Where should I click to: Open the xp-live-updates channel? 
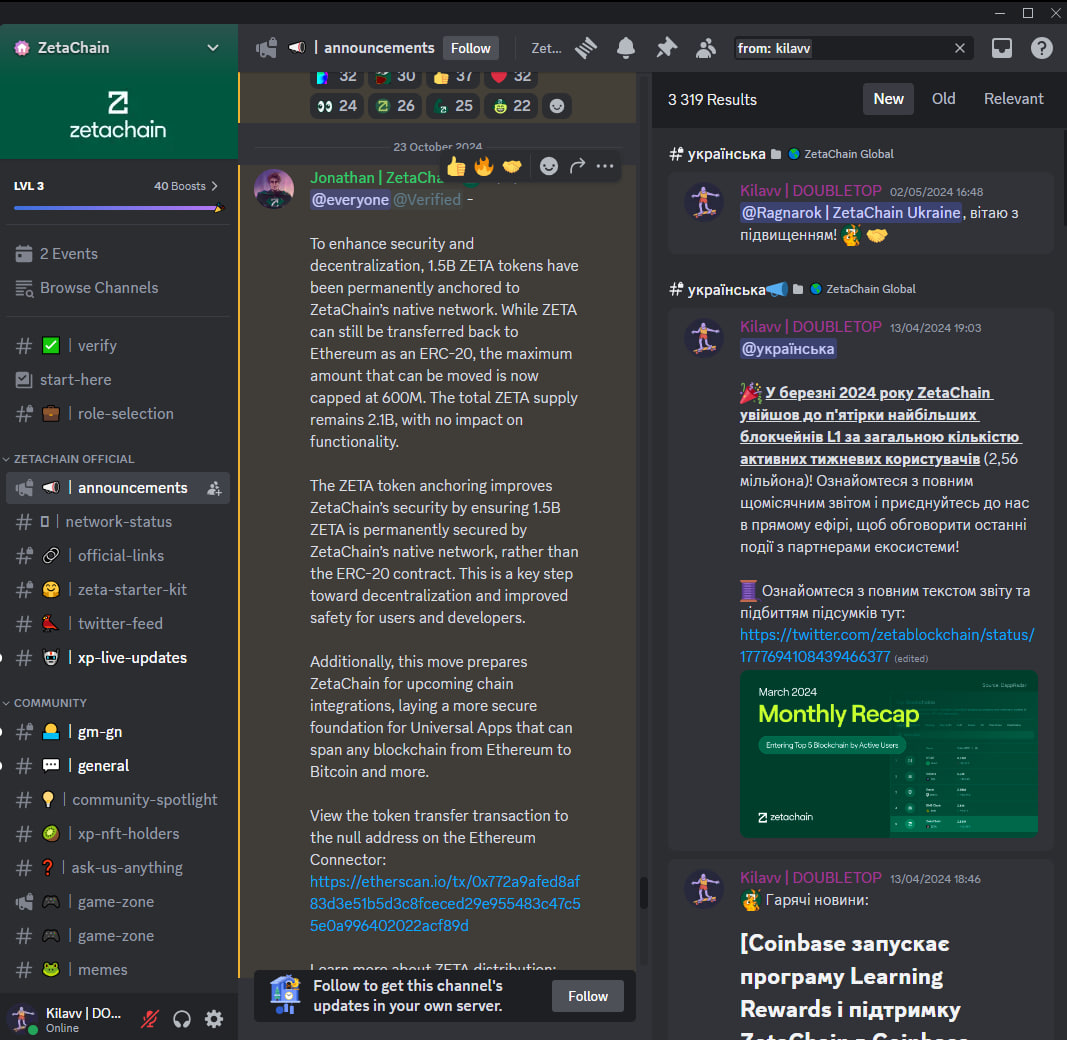pos(118,658)
